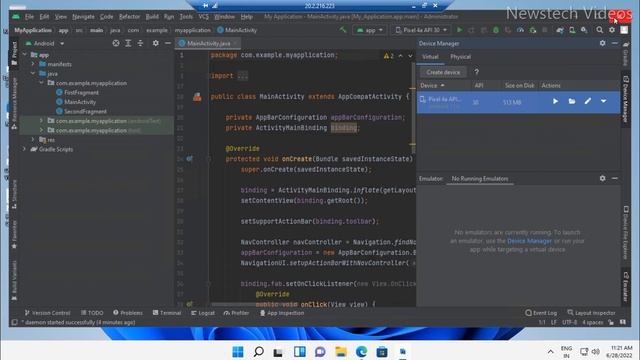The image size is (640, 360).
Task: Open Search Everywhere magnifier icon
Action: (600, 30)
